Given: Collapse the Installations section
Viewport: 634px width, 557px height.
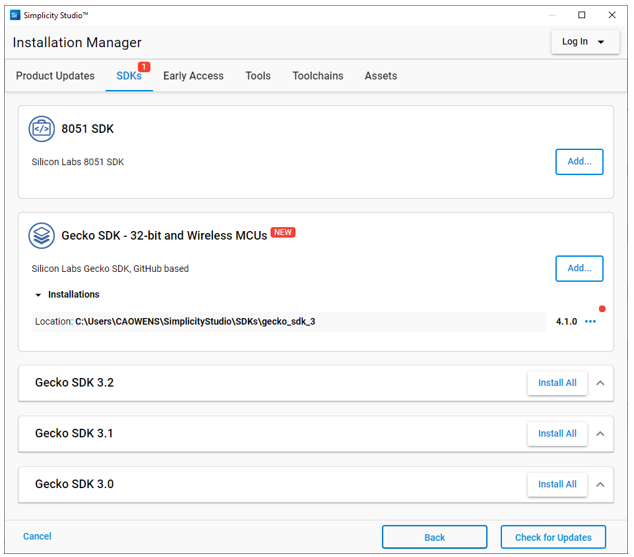Looking at the screenshot, I should tap(39, 295).
